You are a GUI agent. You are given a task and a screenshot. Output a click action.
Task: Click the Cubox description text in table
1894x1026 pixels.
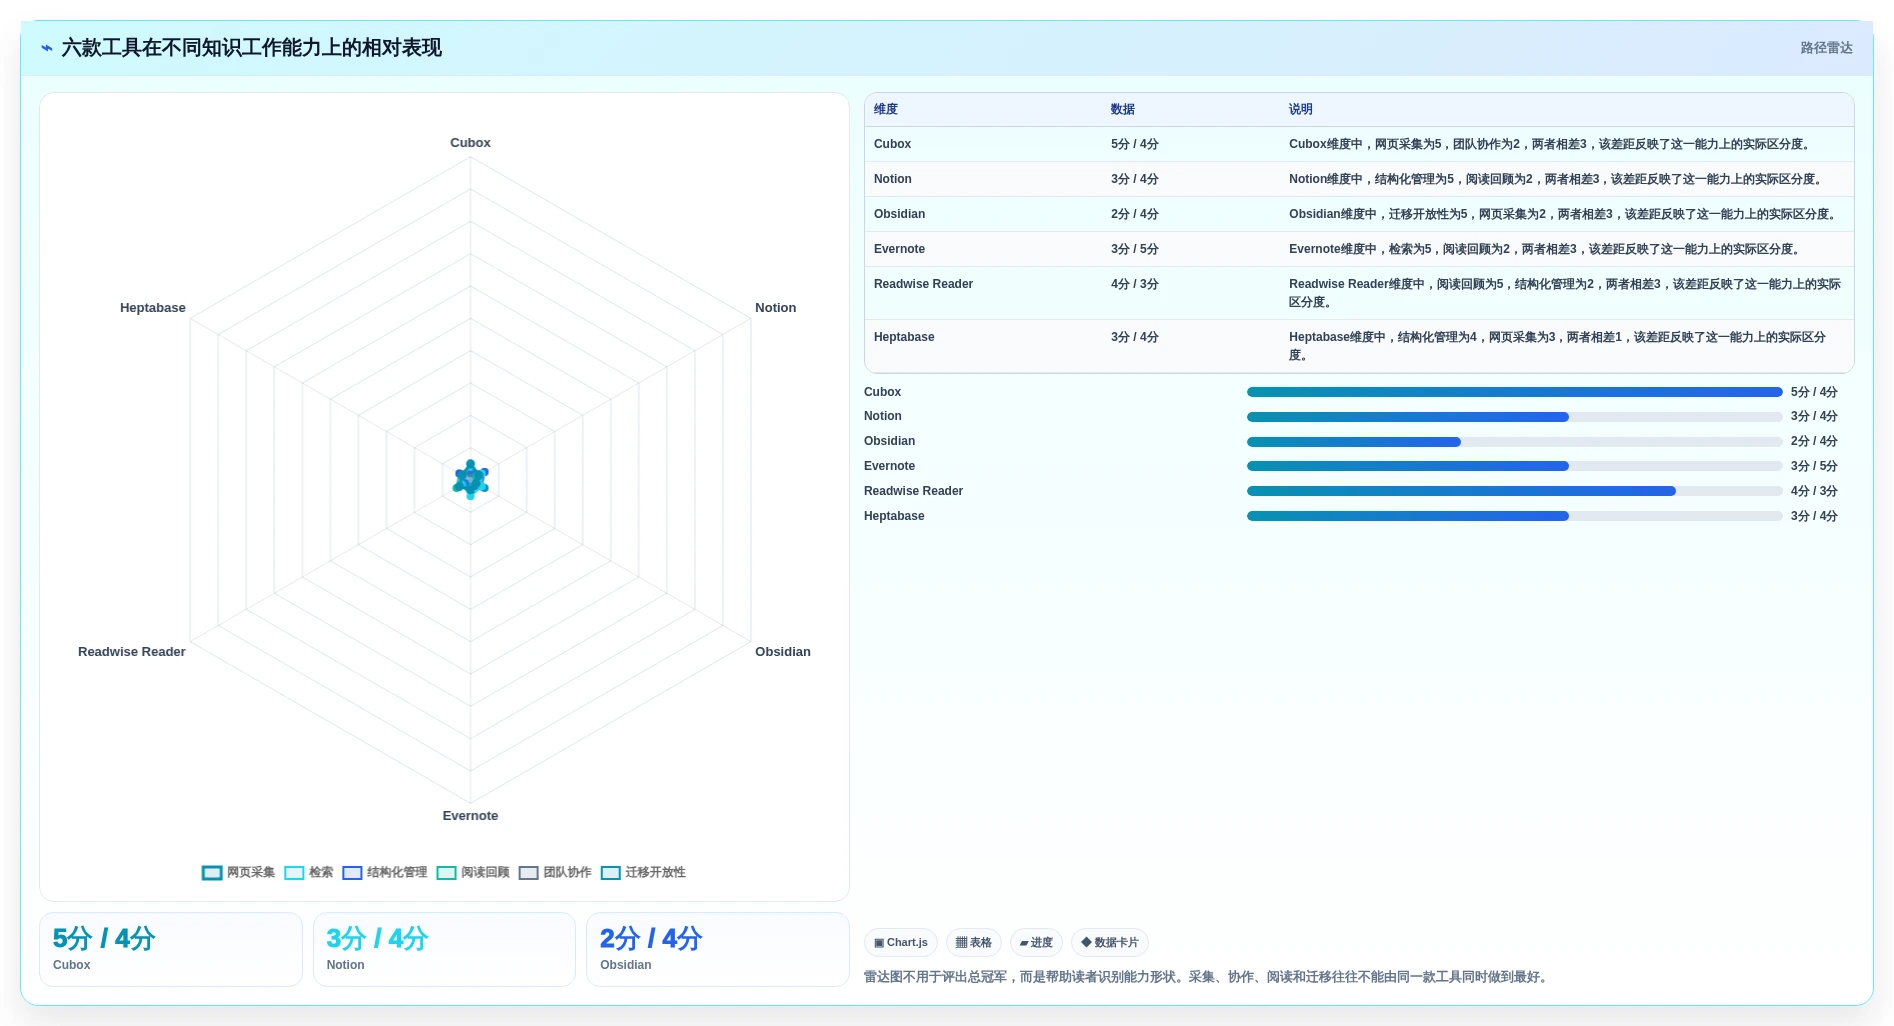[1551, 144]
